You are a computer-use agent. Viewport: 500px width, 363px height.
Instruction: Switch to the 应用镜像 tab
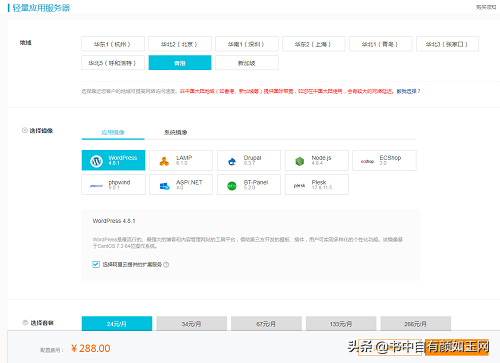[113, 132]
